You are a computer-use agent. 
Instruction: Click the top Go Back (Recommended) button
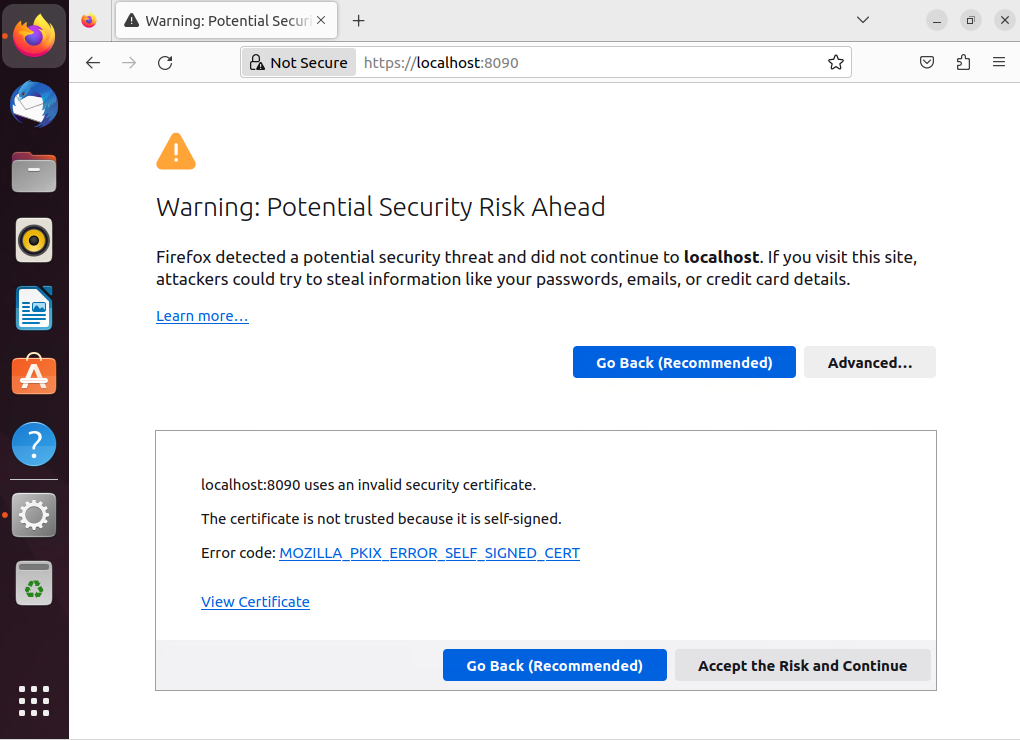684,362
